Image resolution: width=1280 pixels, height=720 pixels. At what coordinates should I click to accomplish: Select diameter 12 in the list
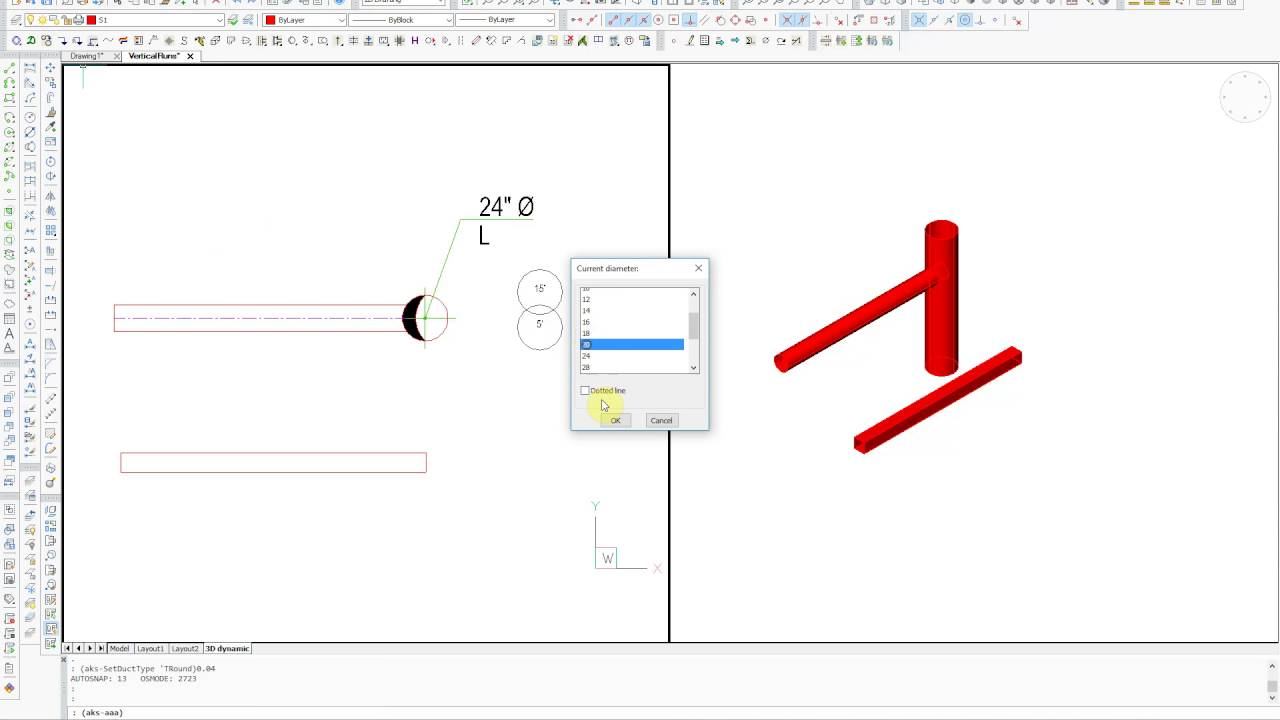tap(633, 299)
